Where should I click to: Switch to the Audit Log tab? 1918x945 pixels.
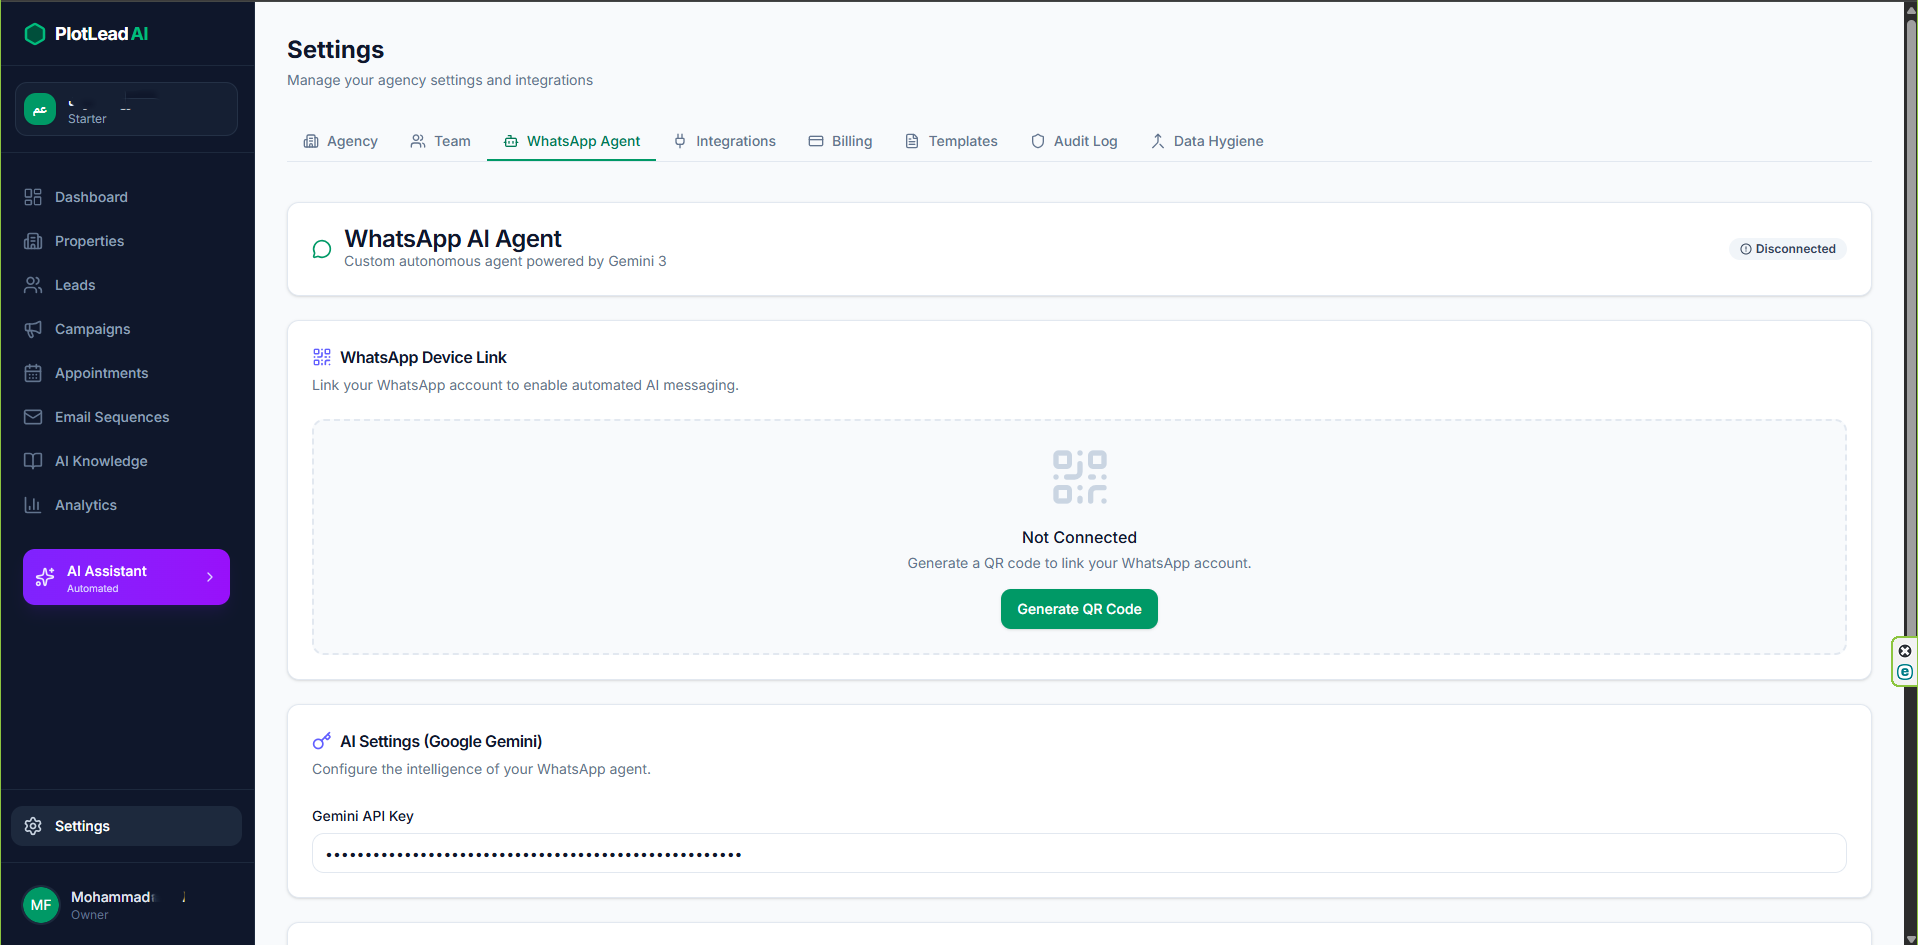(1074, 141)
